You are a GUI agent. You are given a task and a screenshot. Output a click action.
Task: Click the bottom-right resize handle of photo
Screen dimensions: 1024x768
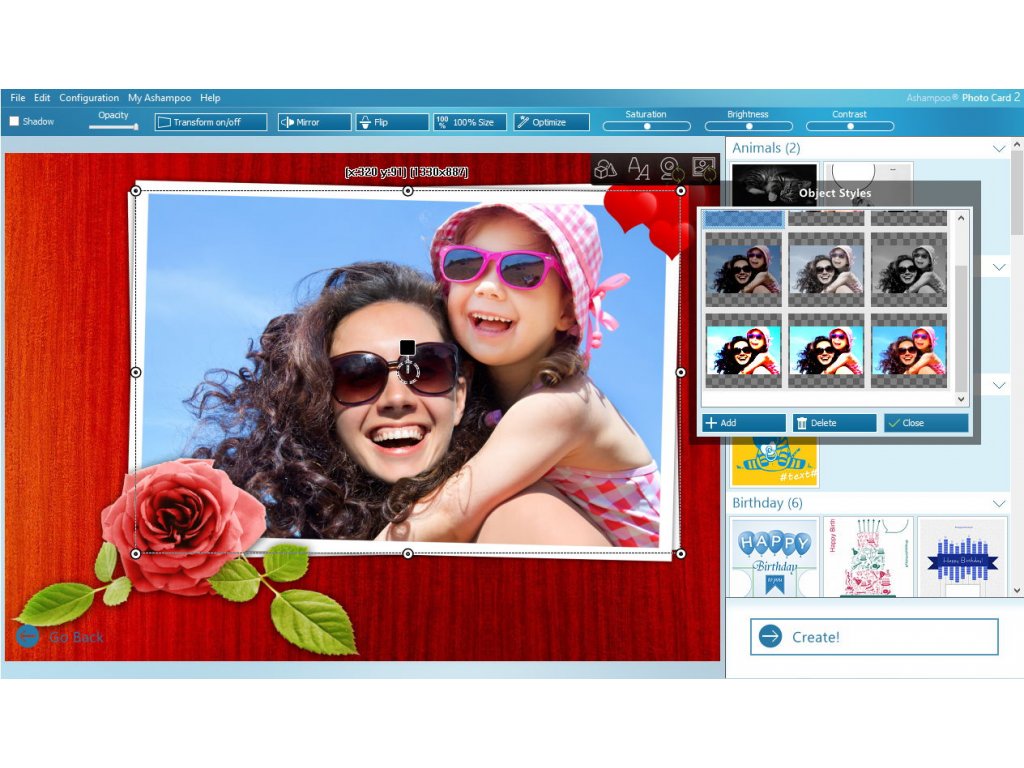(x=680, y=554)
